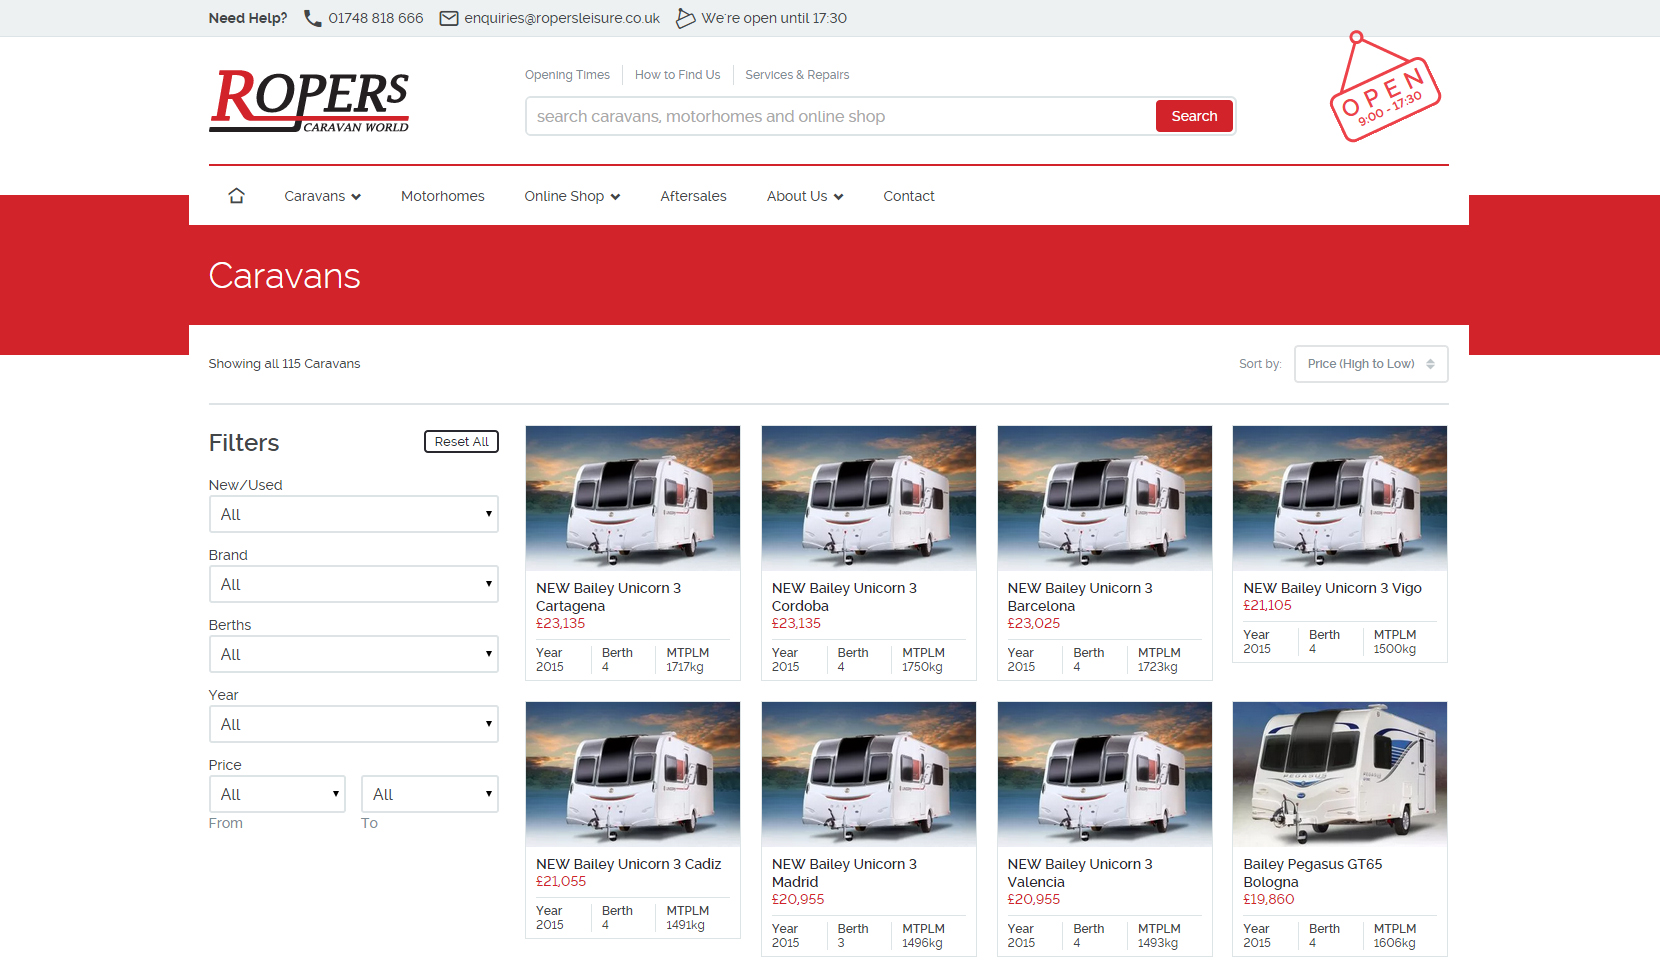Click the red Search button
1660x965 pixels.
point(1194,116)
